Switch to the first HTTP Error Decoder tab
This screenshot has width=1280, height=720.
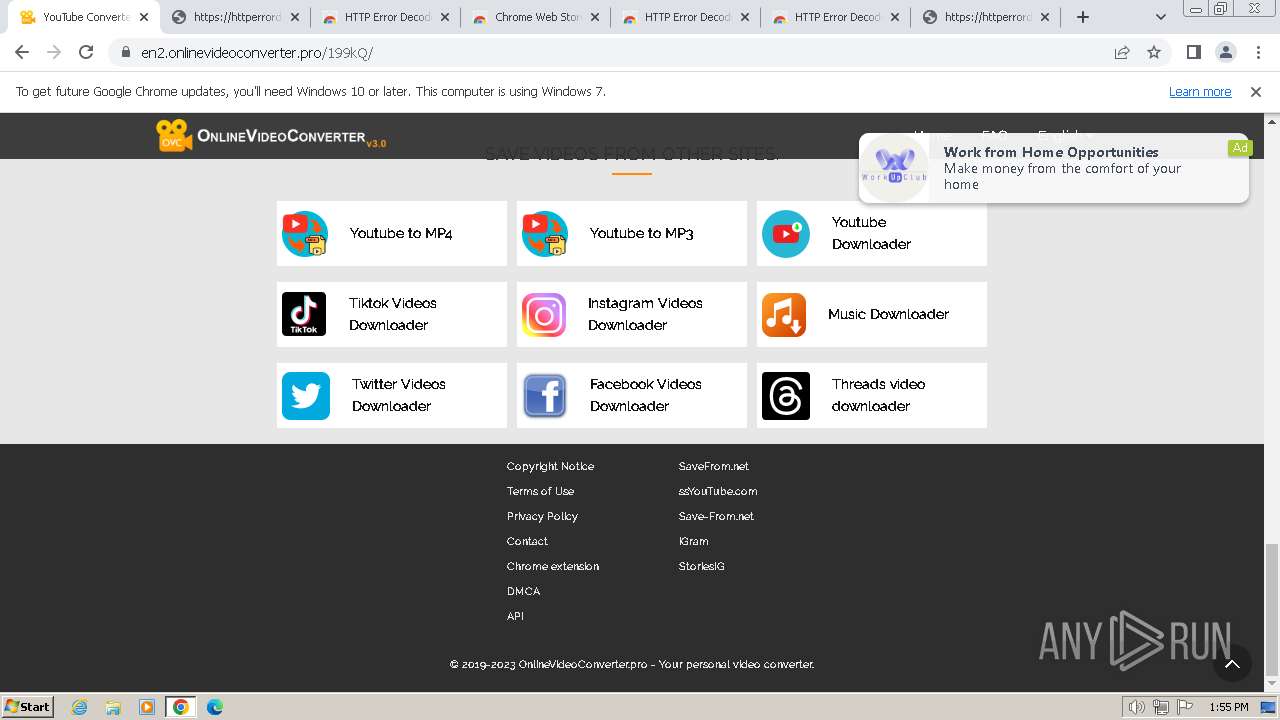tap(386, 17)
